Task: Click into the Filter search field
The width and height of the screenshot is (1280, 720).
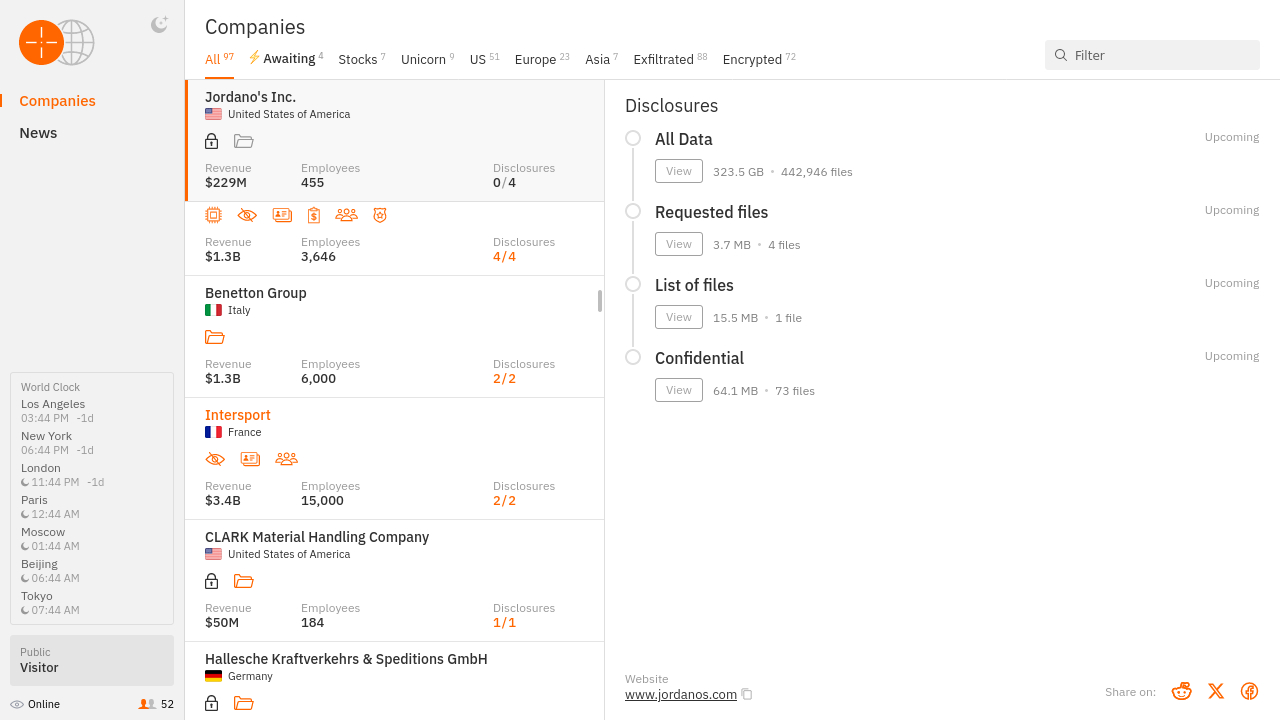Action: (x=1160, y=55)
